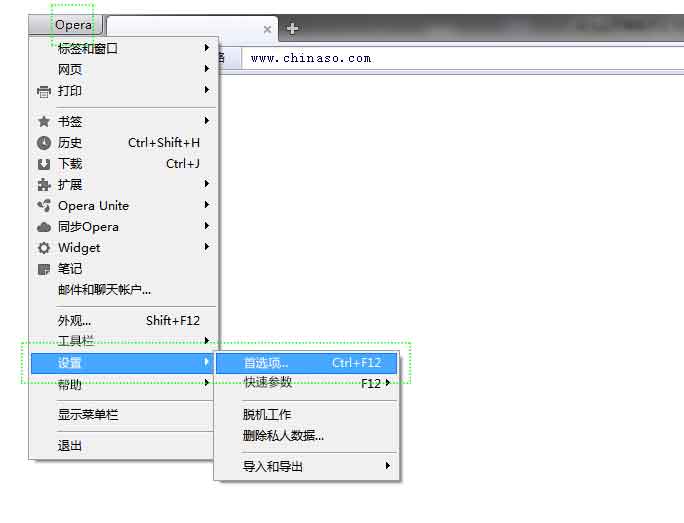
Task: Click the download icon beside 下载
Action: (43, 164)
